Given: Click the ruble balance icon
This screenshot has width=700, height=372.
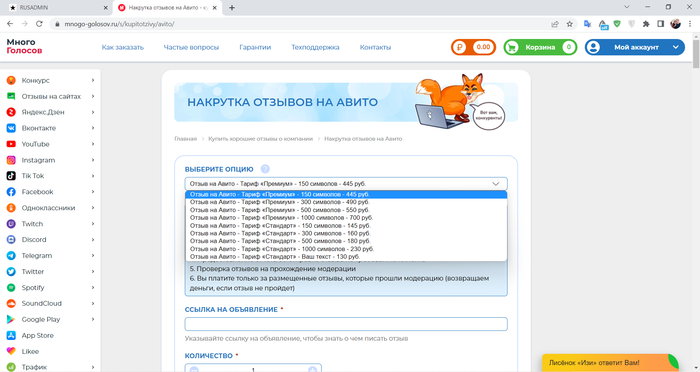Looking at the screenshot, I should [459, 47].
